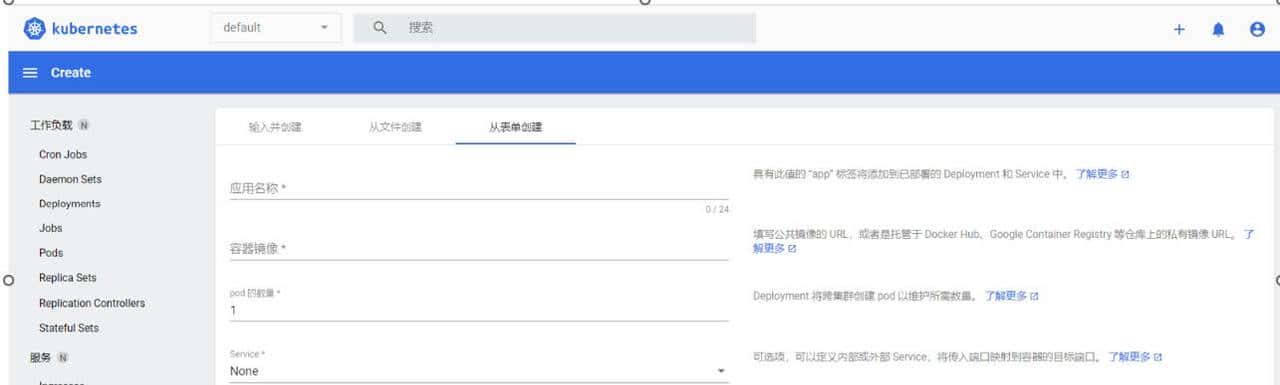This screenshot has width=1280, height=385.
Task: Open Stateful Sets in sidebar
Action: pos(69,328)
